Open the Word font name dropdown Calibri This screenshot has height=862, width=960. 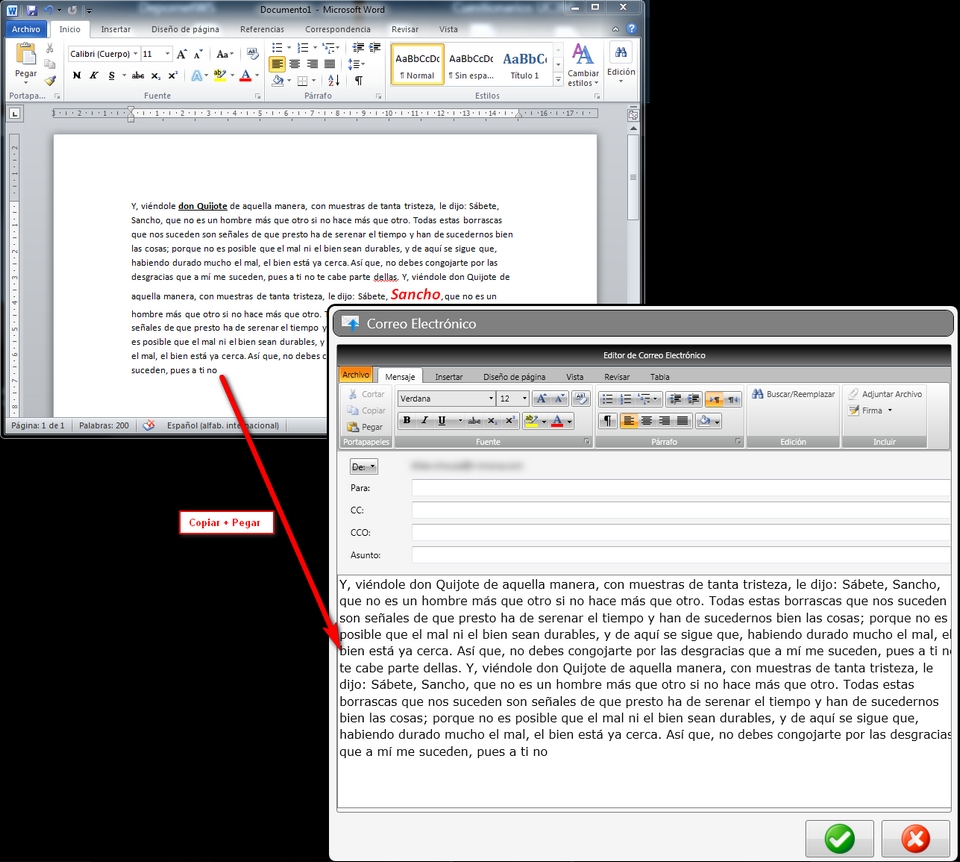pos(135,54)
